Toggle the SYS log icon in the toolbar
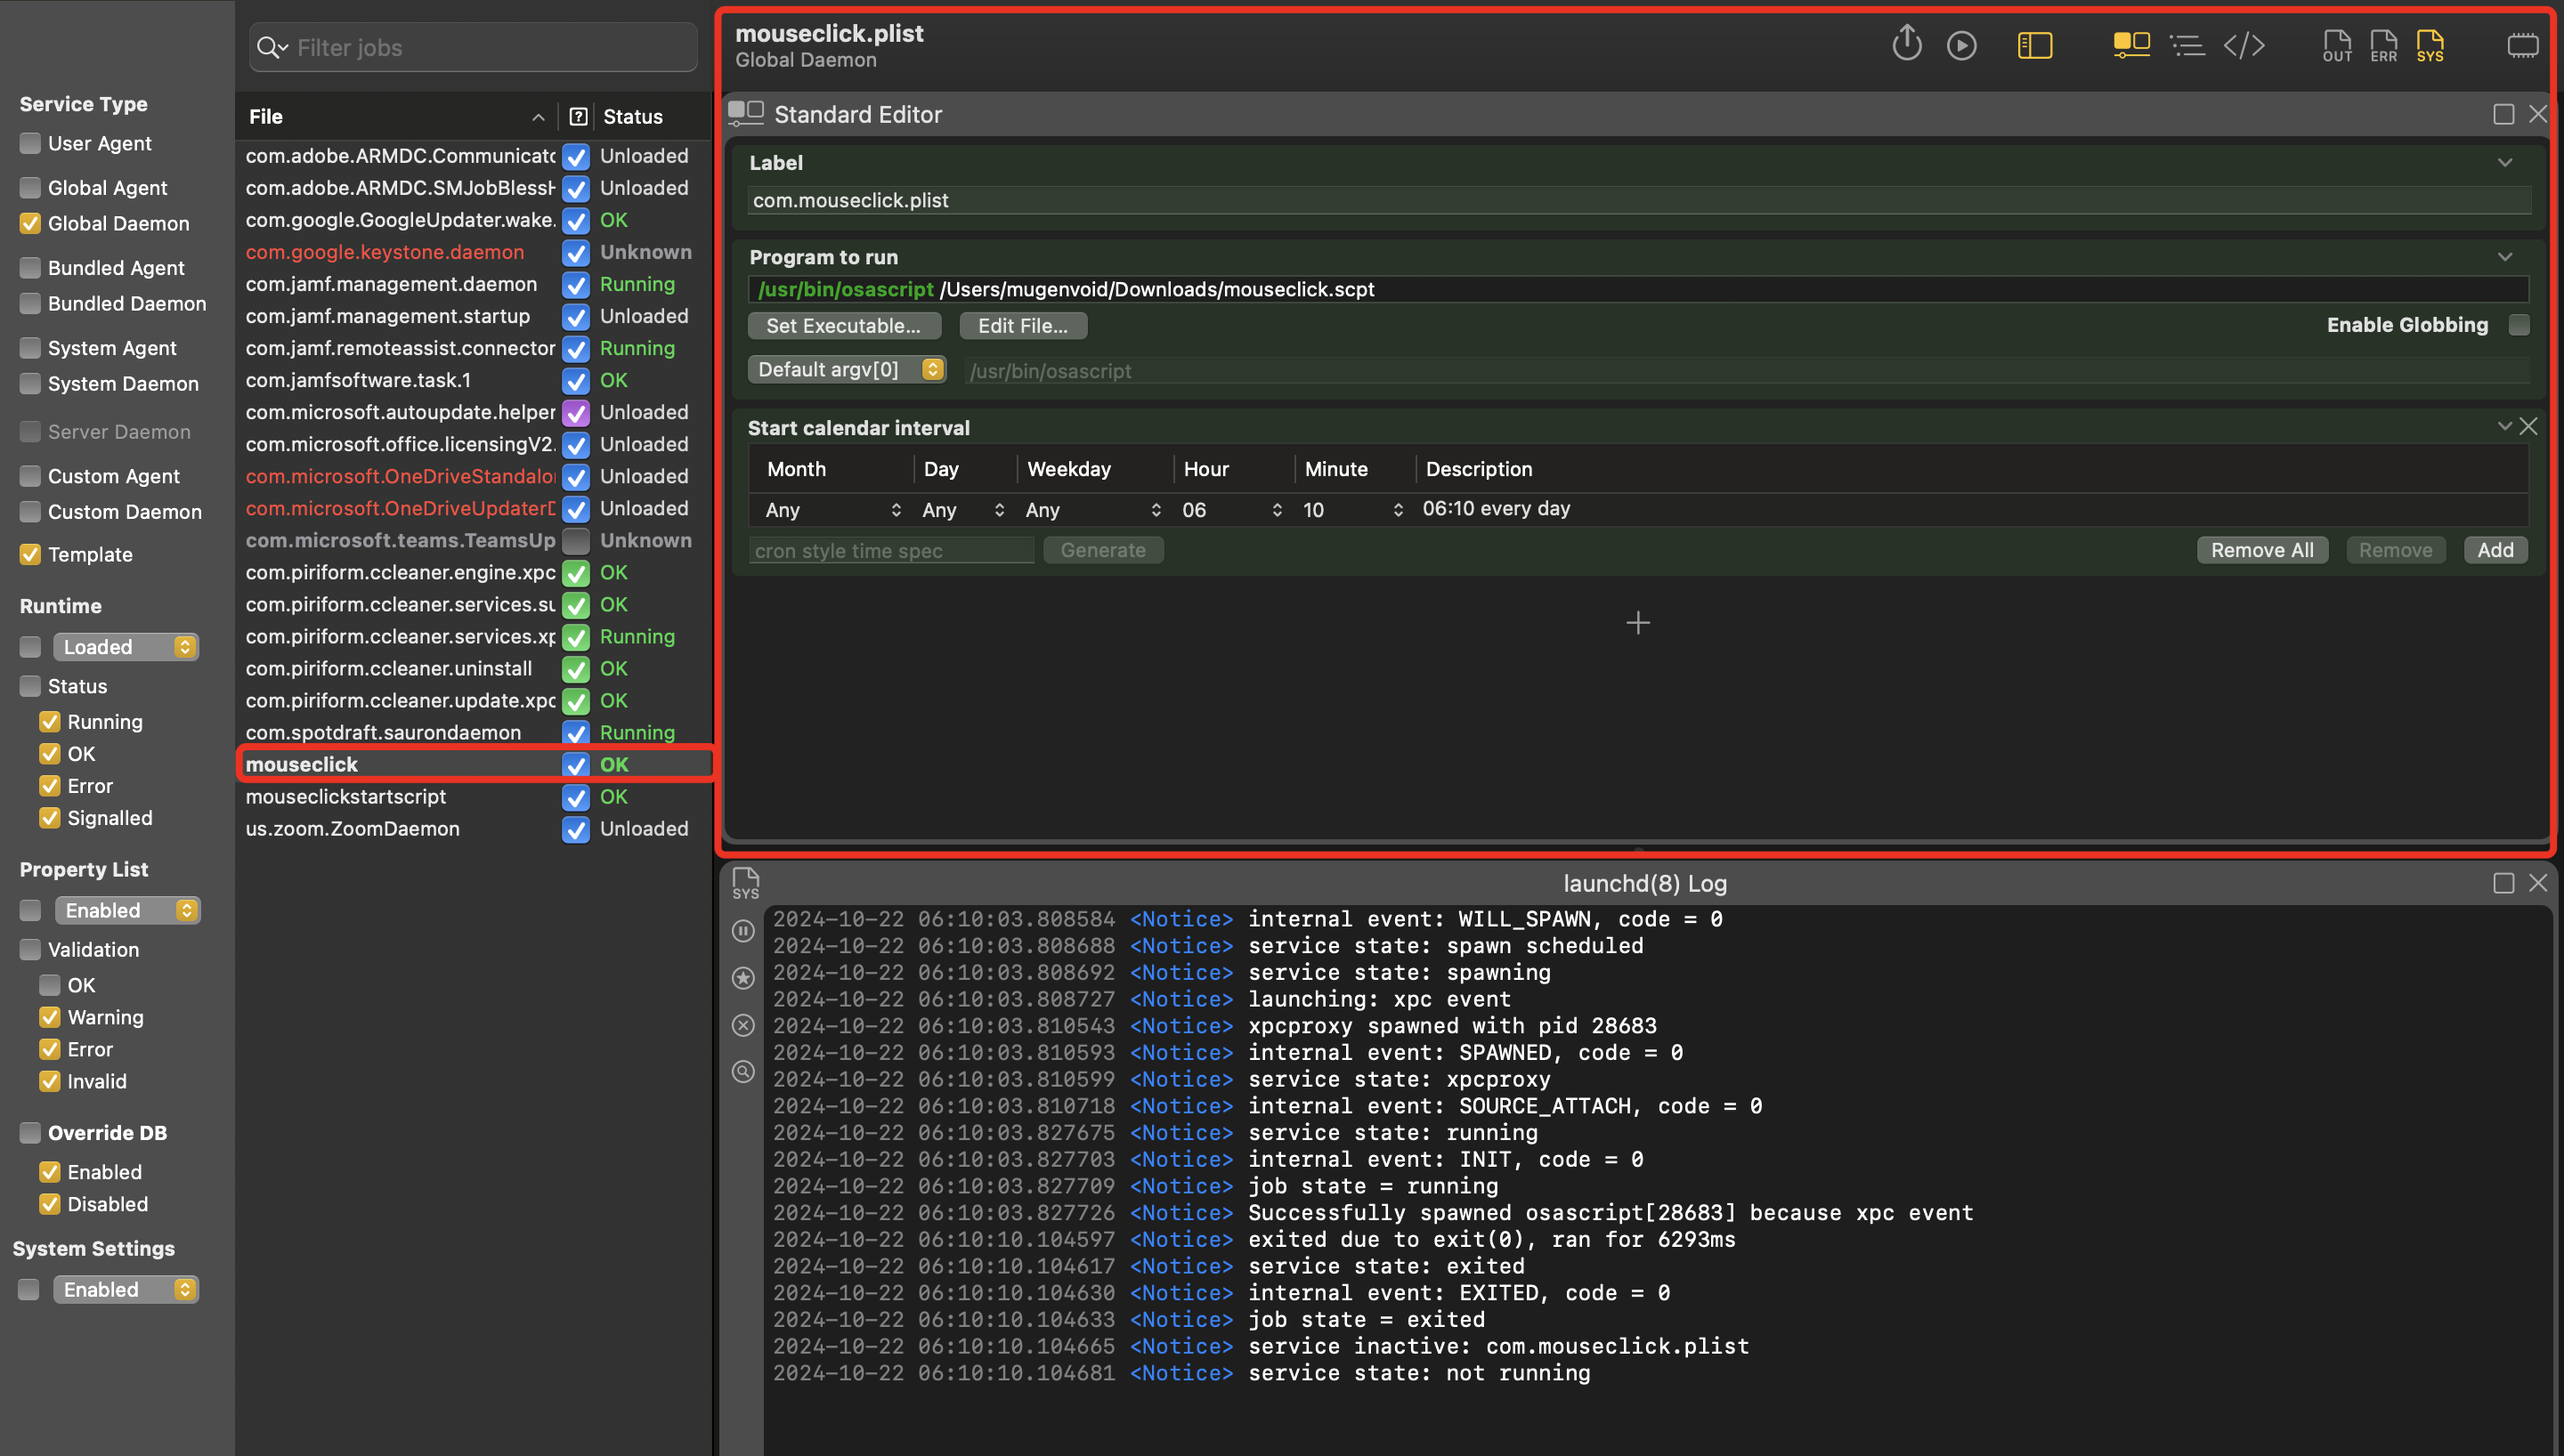Screen dimensions: 2564x1456 coord(2430,46)
